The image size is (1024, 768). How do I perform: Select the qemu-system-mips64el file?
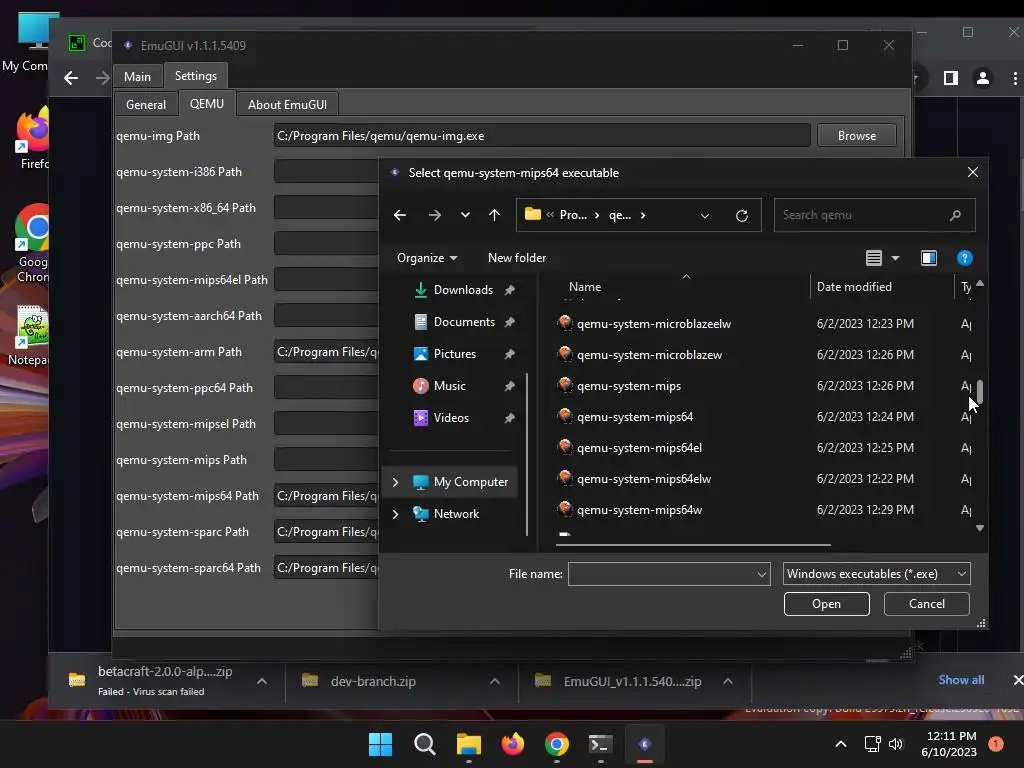coord(639,448)
